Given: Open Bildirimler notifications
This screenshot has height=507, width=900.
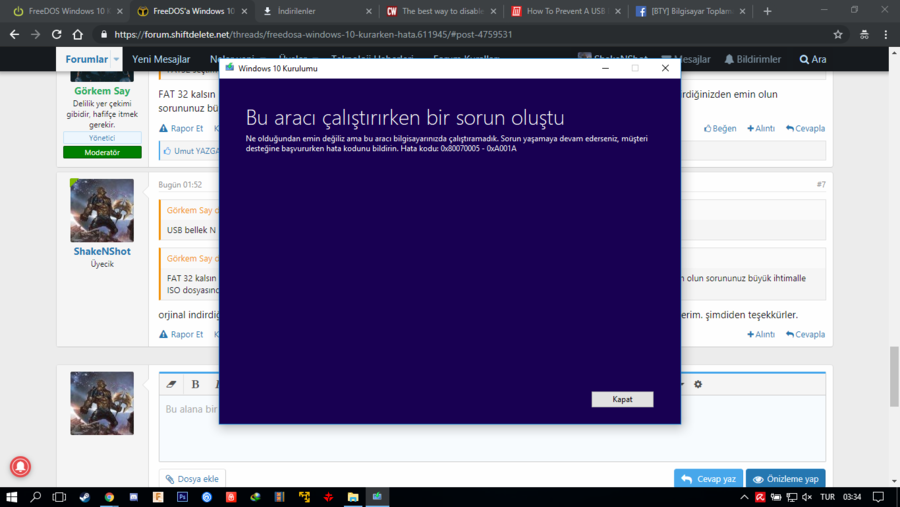Looking at the screenshot, I should 752,59.
